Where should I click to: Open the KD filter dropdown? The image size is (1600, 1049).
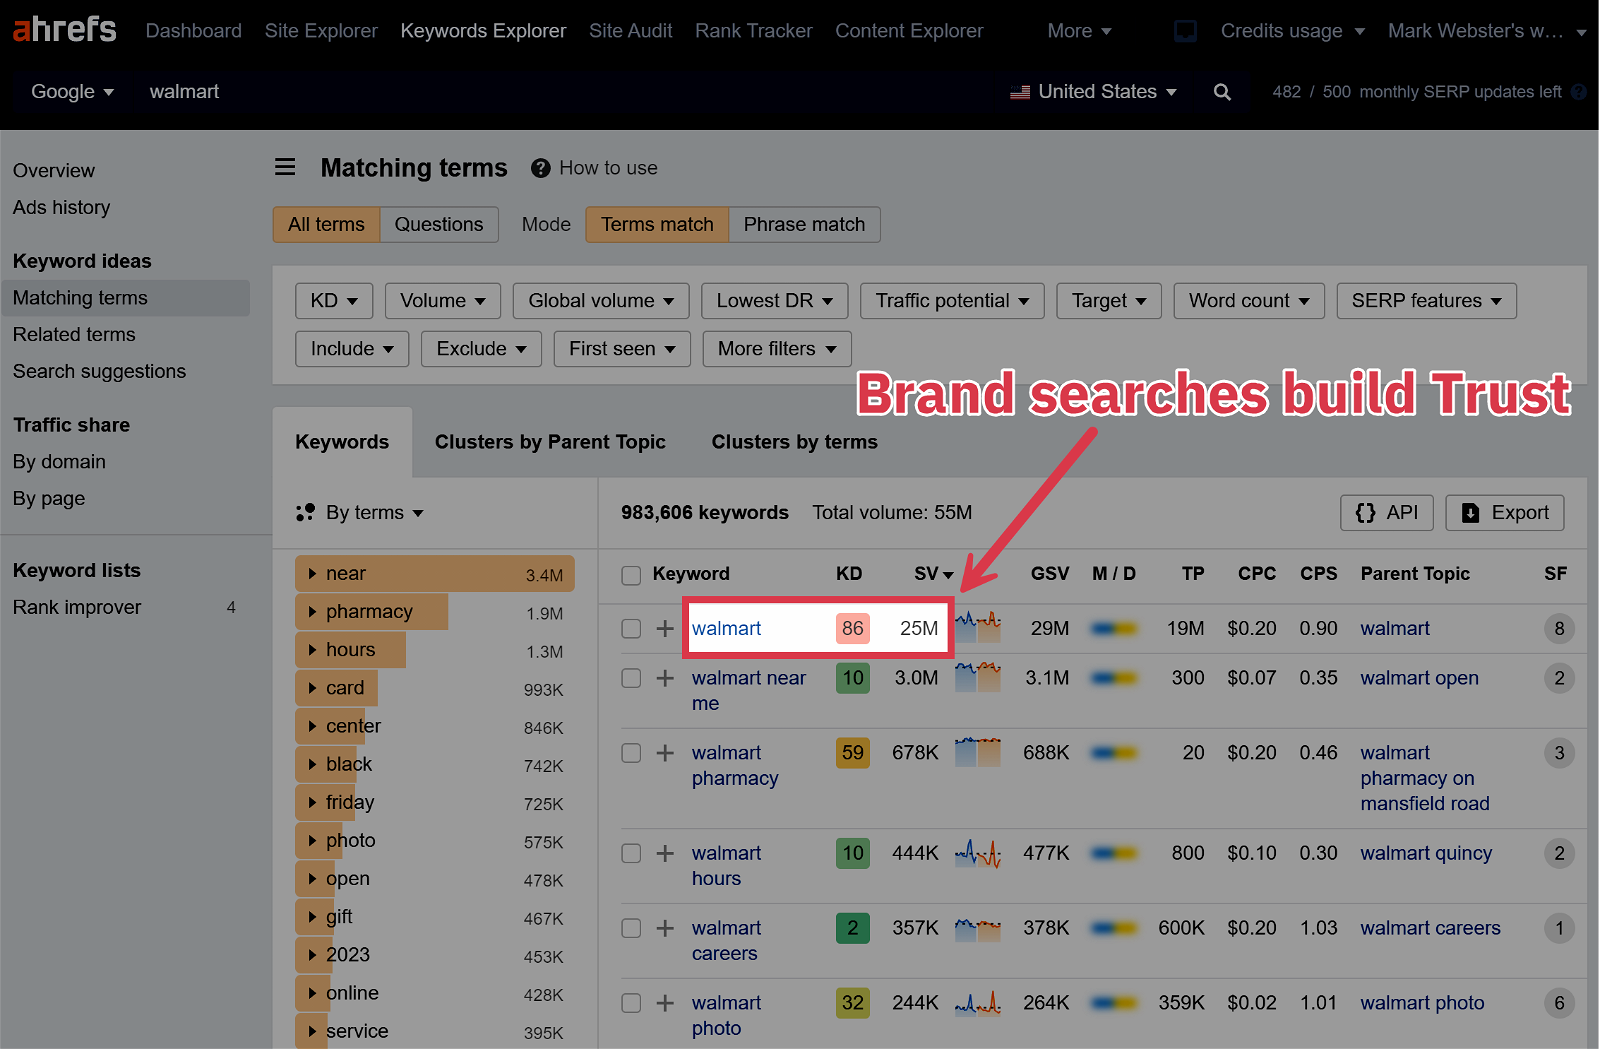(x=333, y=301)
